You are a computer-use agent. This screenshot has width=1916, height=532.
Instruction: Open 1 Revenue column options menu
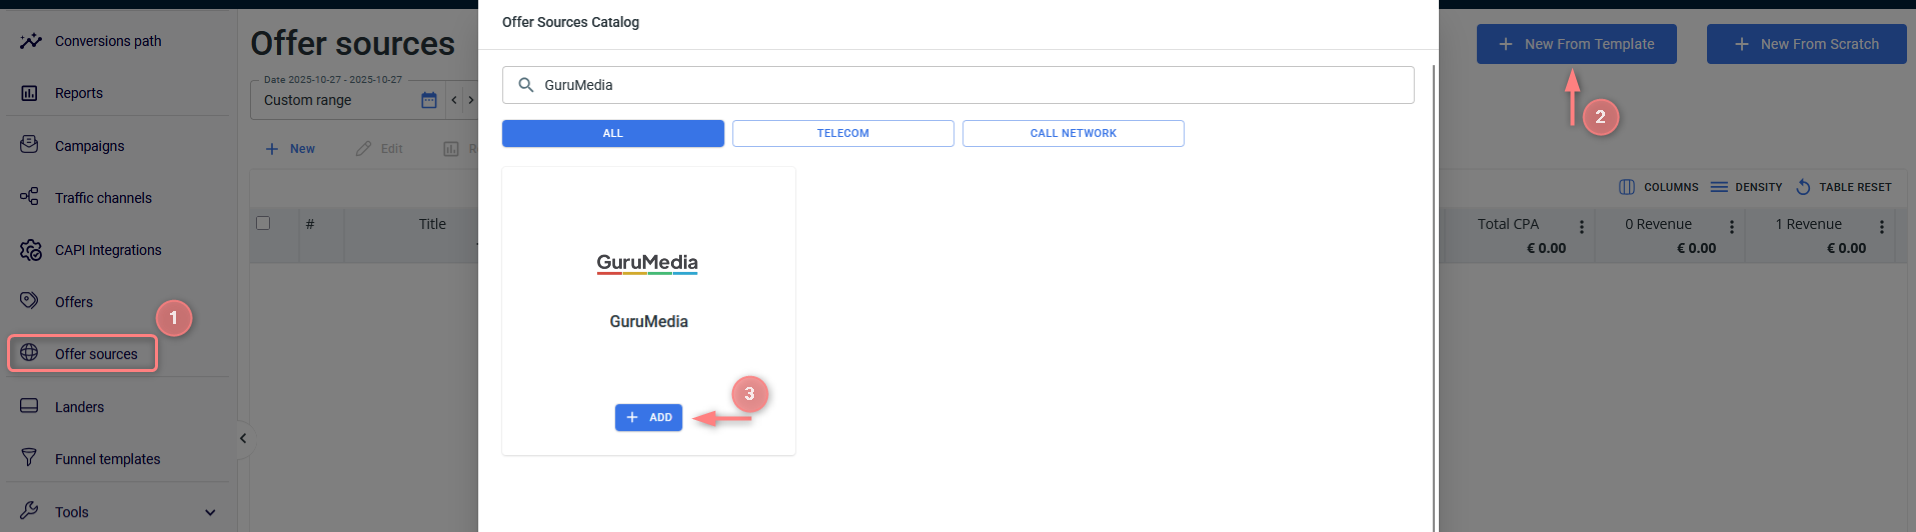1881,227
